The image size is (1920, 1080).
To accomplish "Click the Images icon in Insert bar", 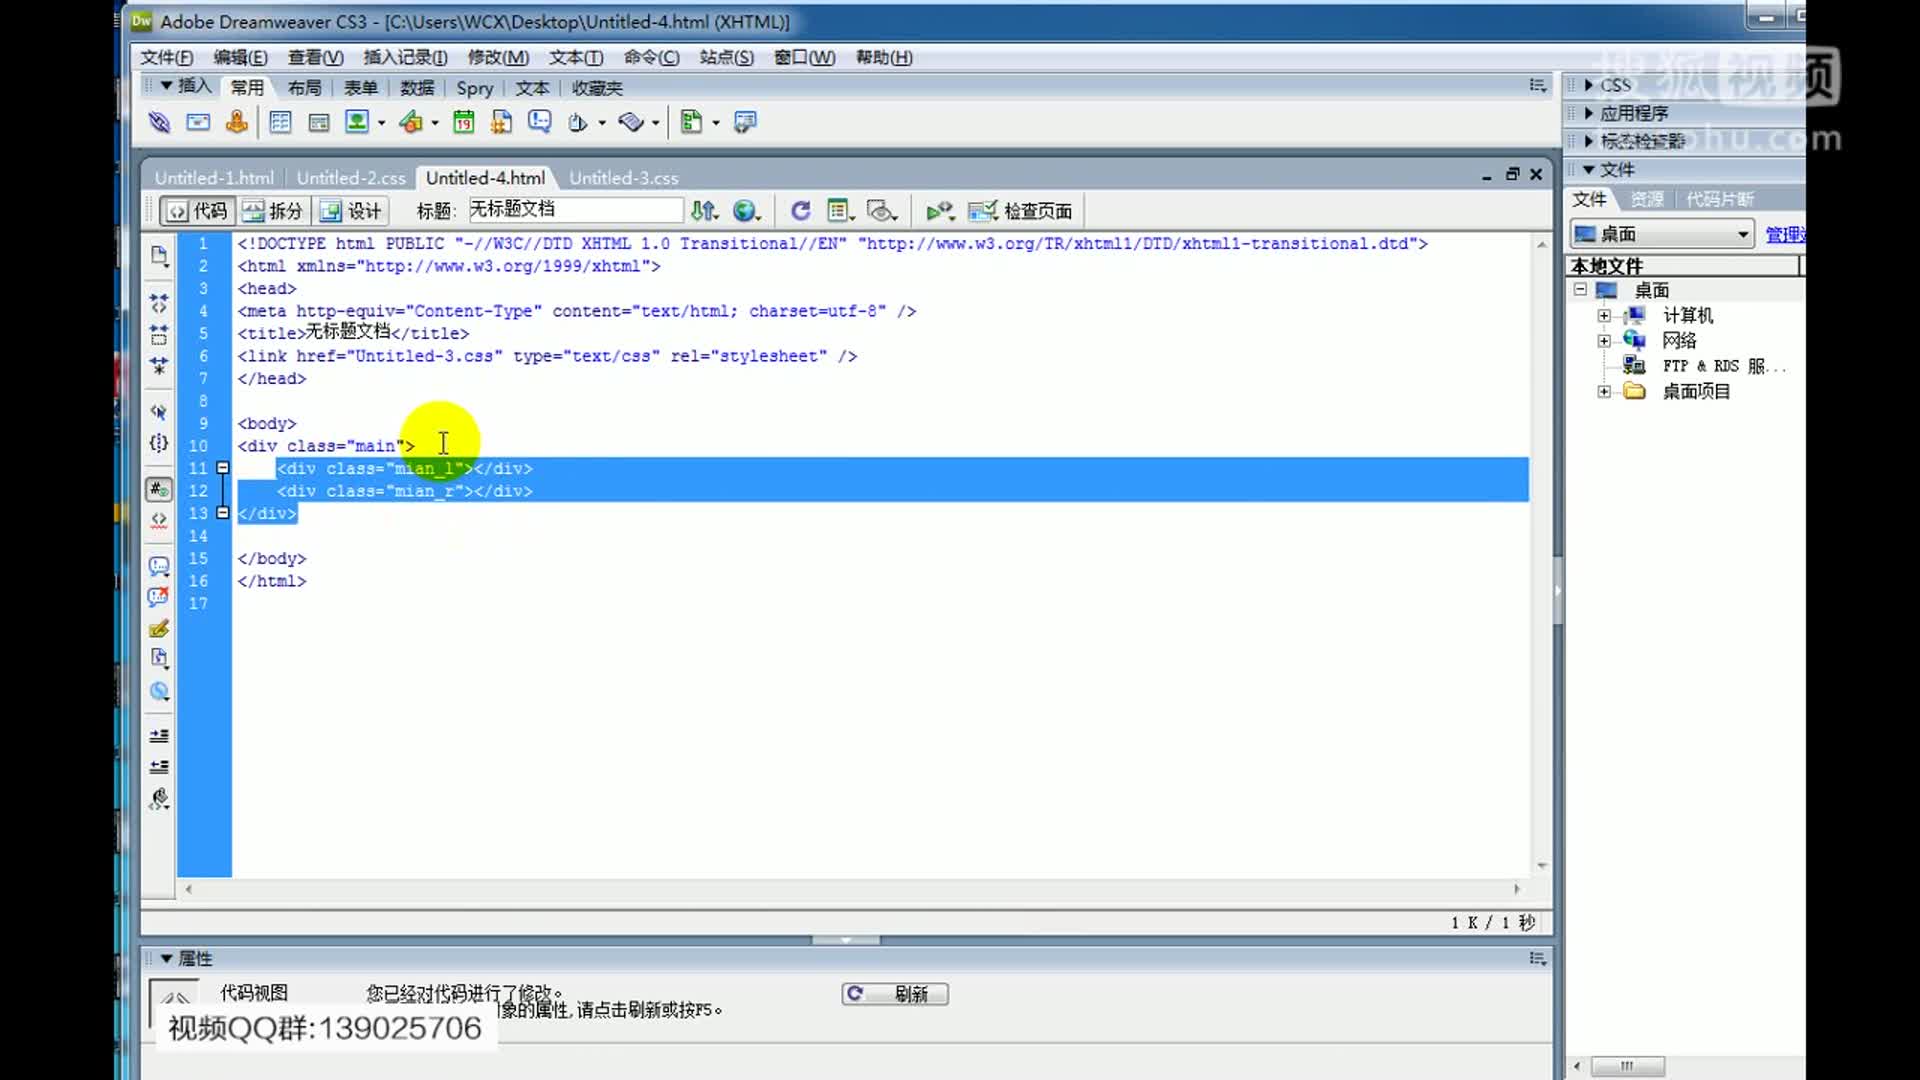I will [357, 122].
